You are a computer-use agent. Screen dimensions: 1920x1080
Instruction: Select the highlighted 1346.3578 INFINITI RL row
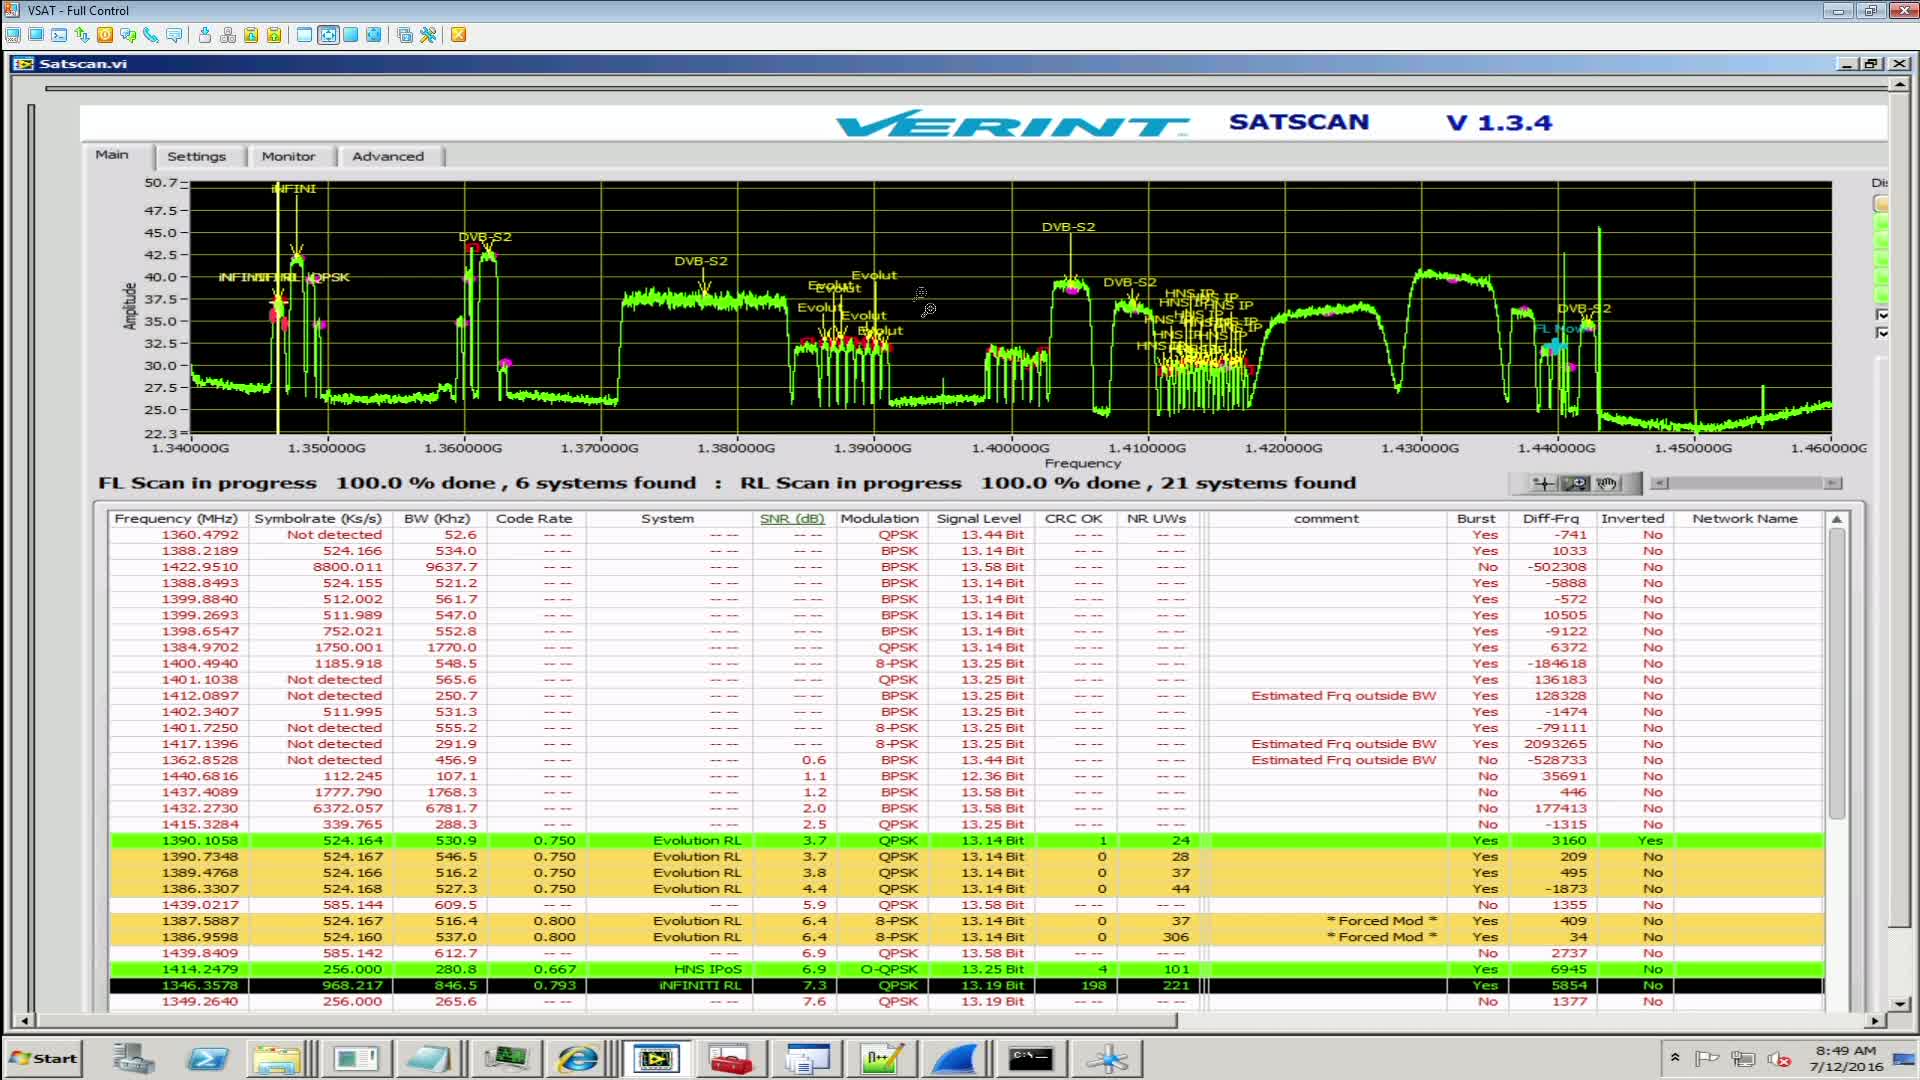(967, 986)
